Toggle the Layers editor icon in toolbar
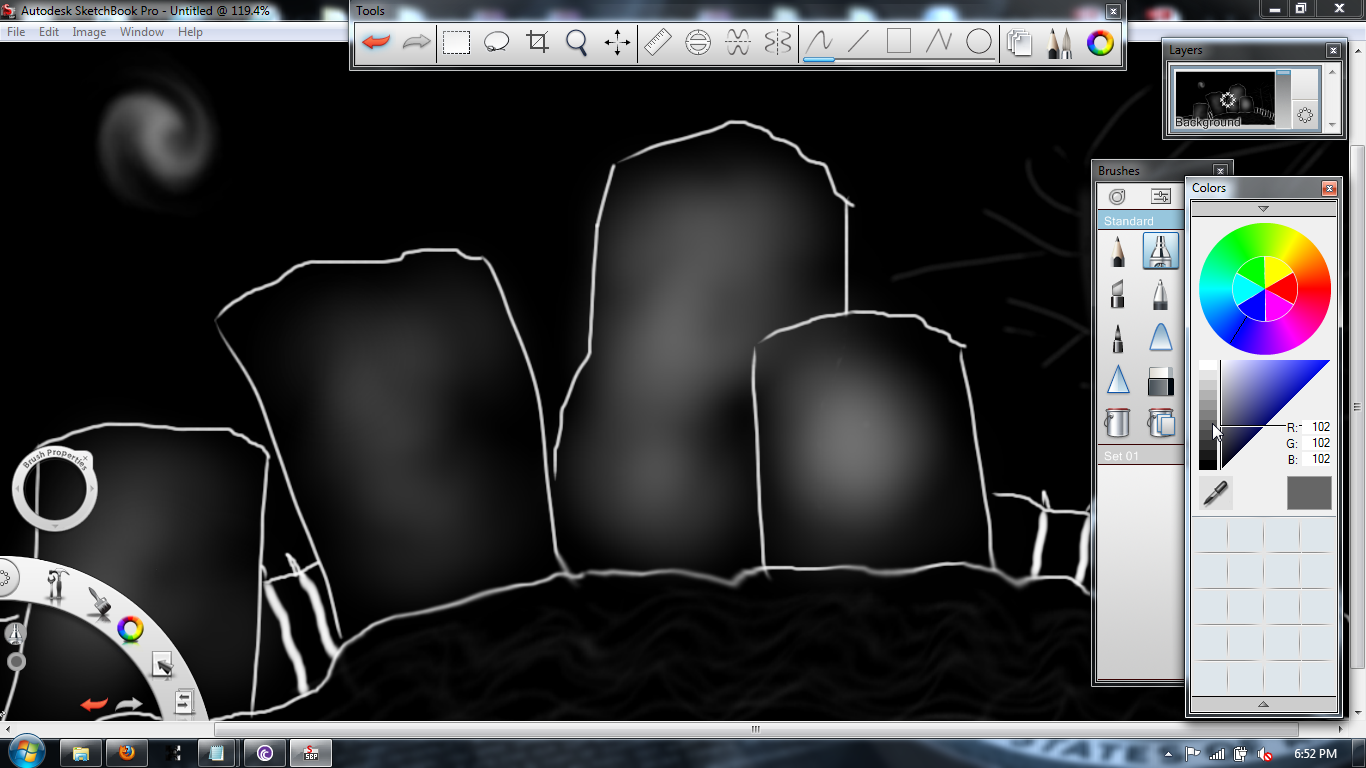Image resolution: width=1366 pixels, height=768 pixels. click(1020, 43)
